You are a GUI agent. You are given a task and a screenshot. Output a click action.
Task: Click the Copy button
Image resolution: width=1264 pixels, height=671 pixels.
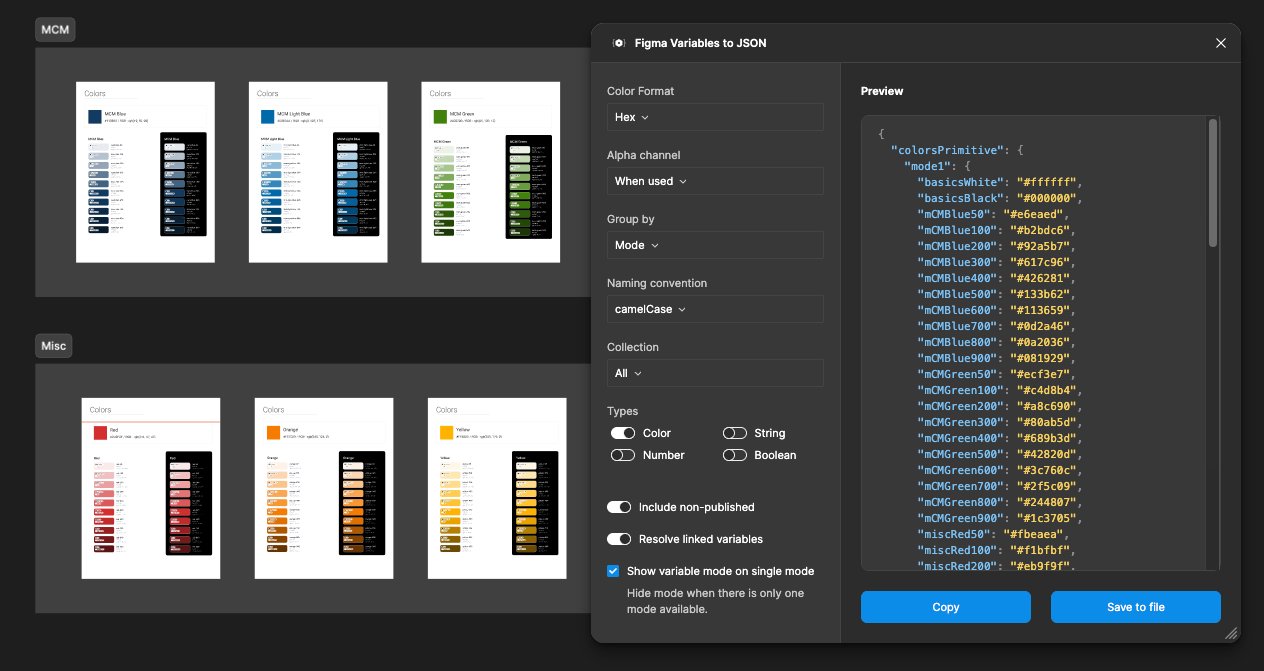(945, 607)
